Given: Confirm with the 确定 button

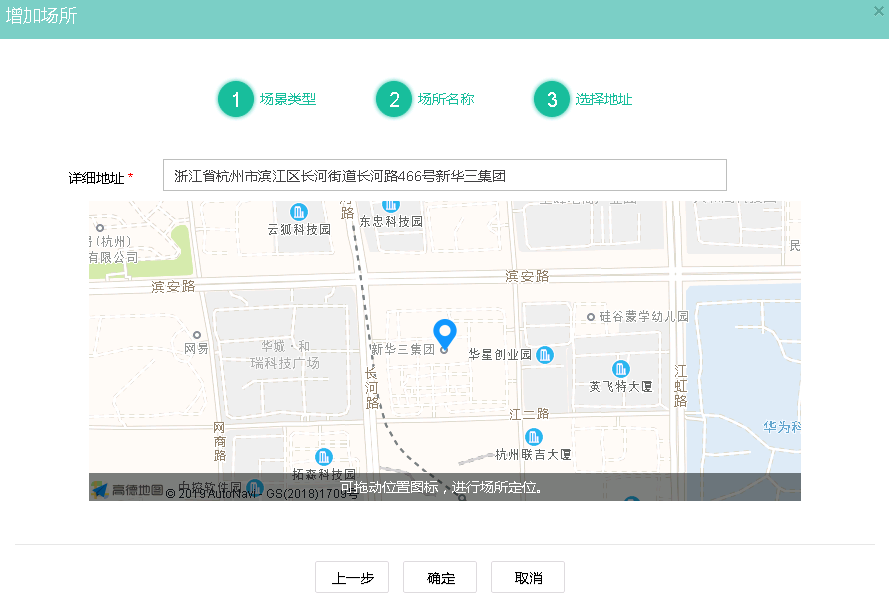Looking at the screenshot, I should [x=440, y=577].
